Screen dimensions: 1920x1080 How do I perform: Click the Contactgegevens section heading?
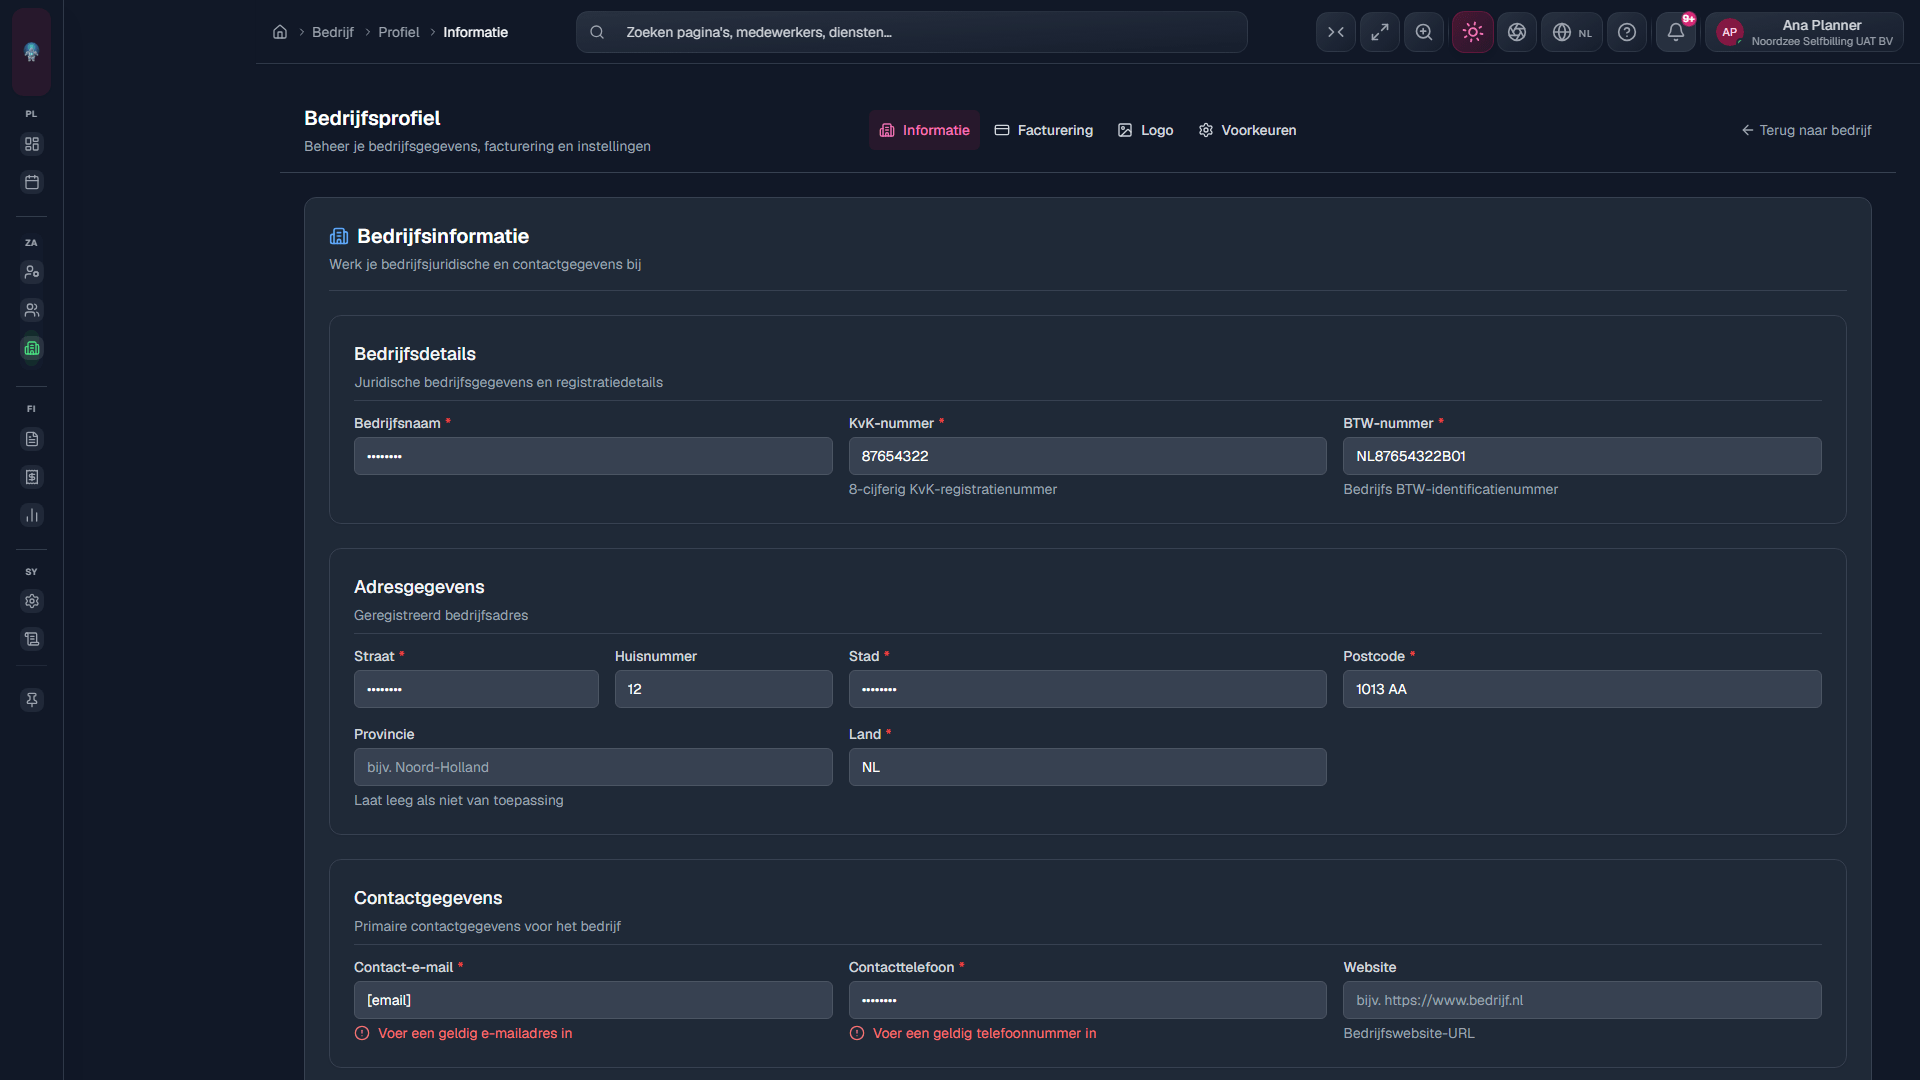[x=428, y=898]
